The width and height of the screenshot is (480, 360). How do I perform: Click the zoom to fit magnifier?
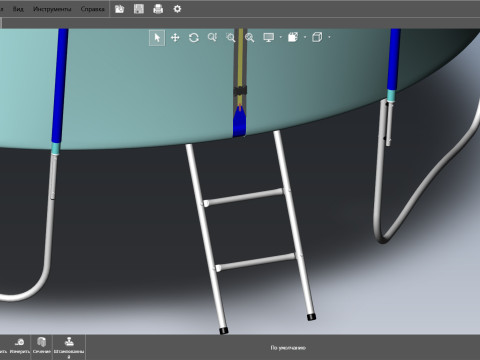click(250, 38)
